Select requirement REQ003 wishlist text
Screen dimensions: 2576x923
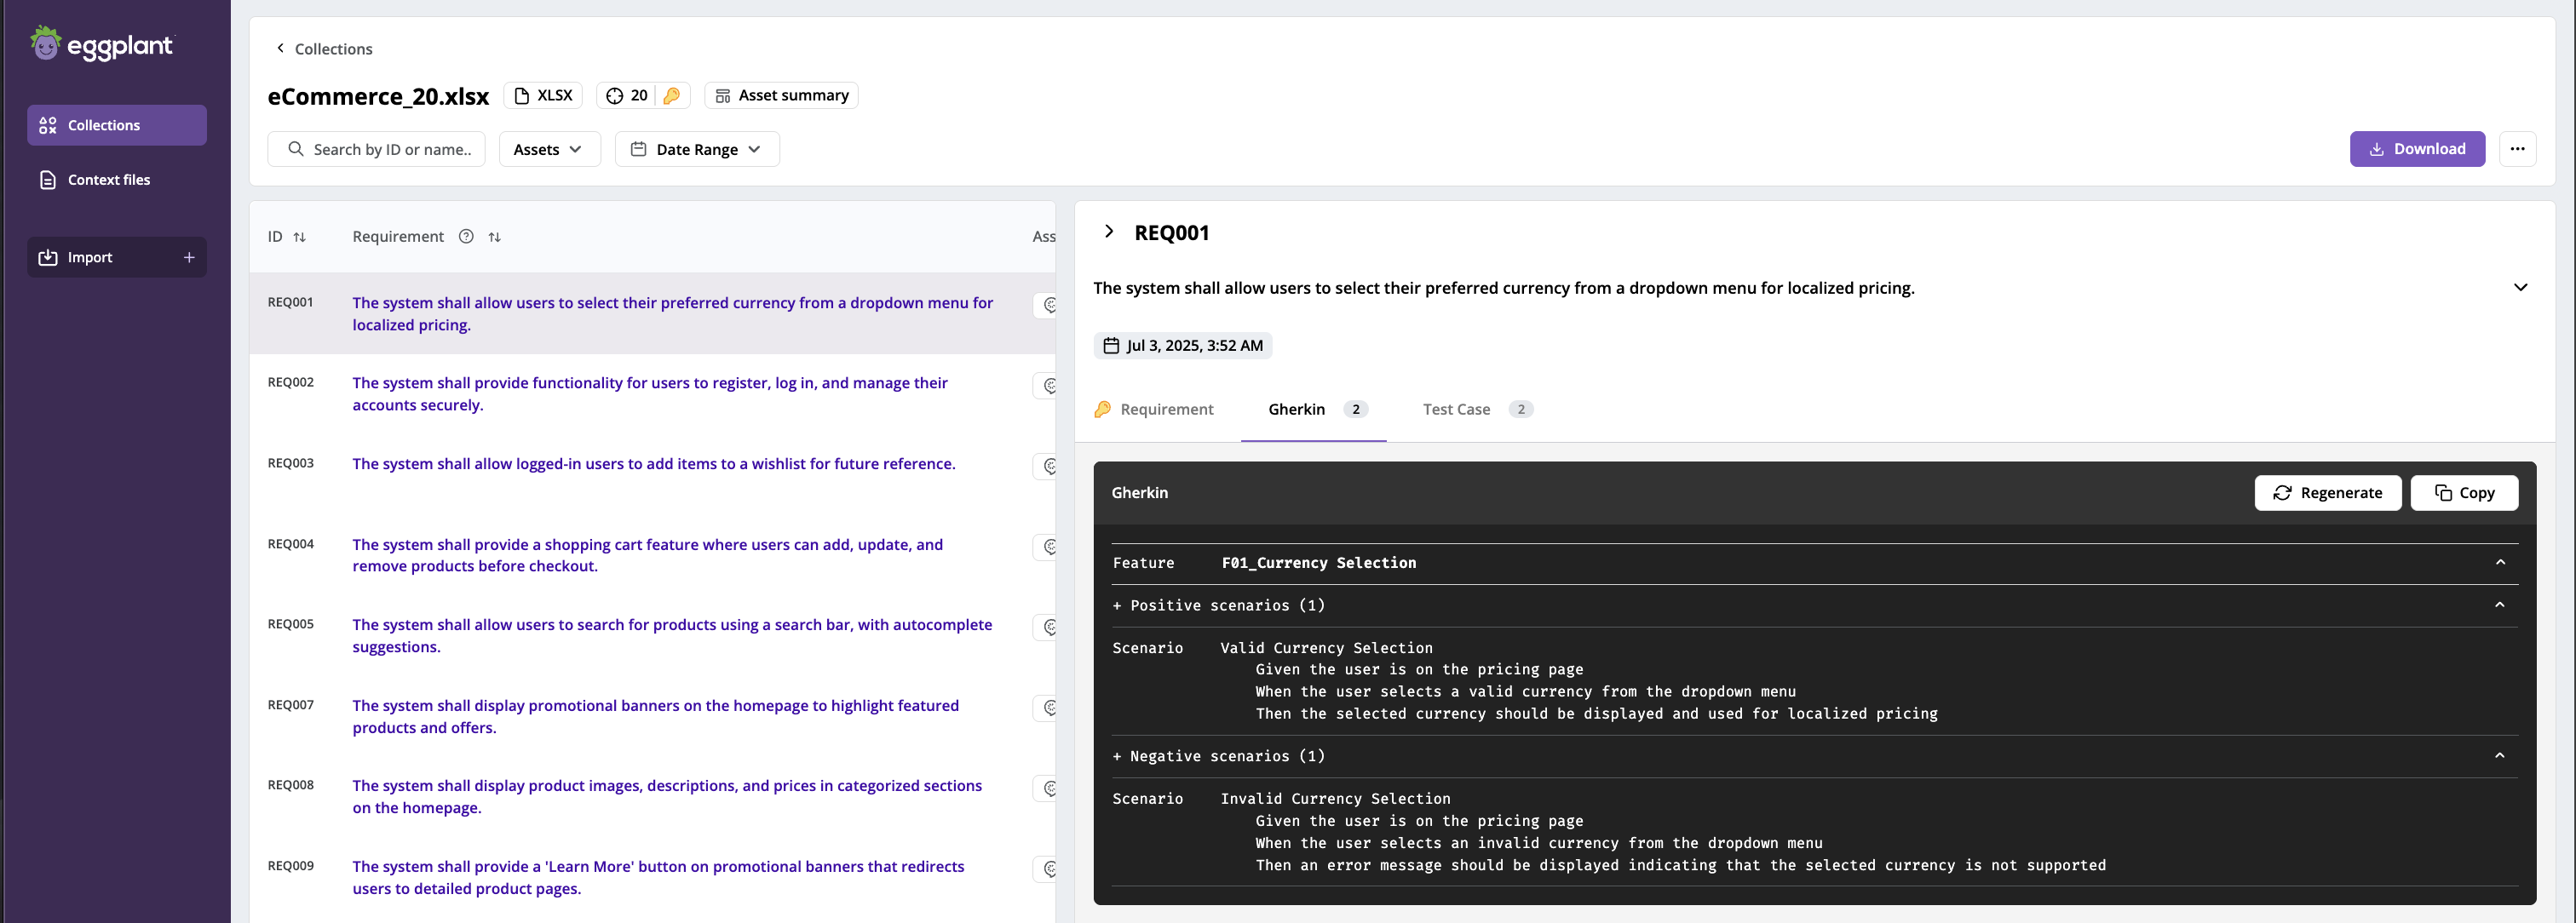coord(654,464)
